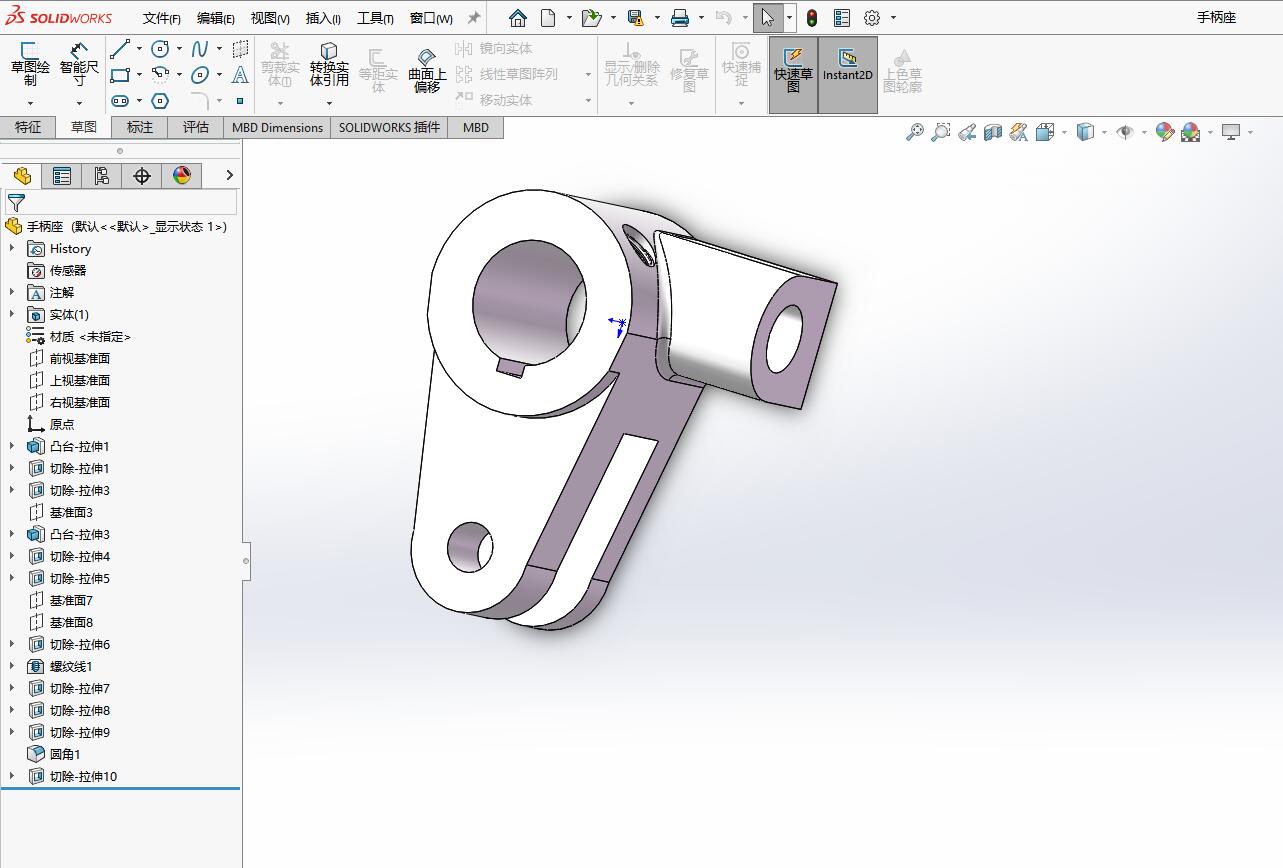Expand the History tree node

coord(12,248)
